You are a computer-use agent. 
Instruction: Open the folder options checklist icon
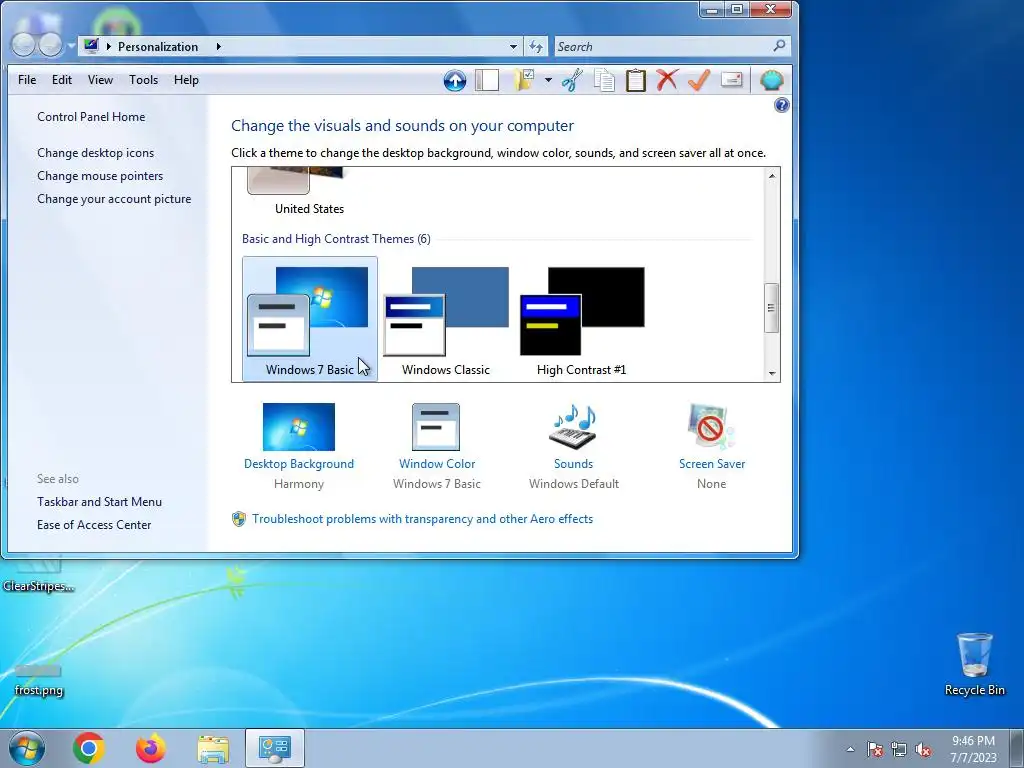524,80
